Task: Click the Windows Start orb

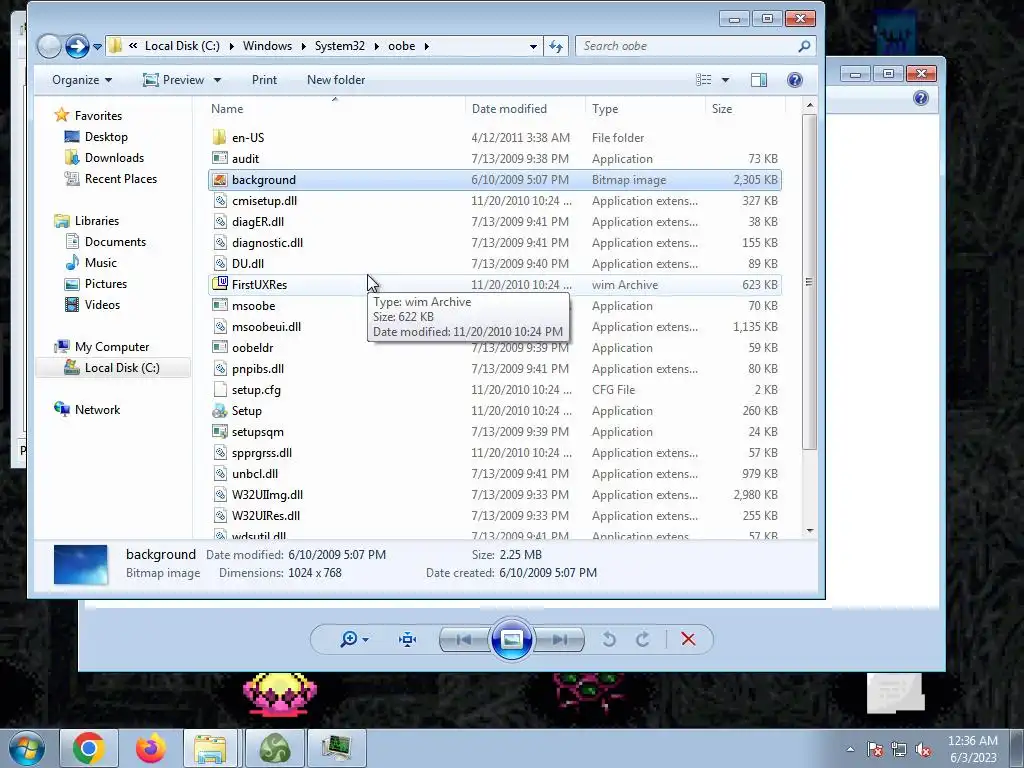Action: click(27, 748)
